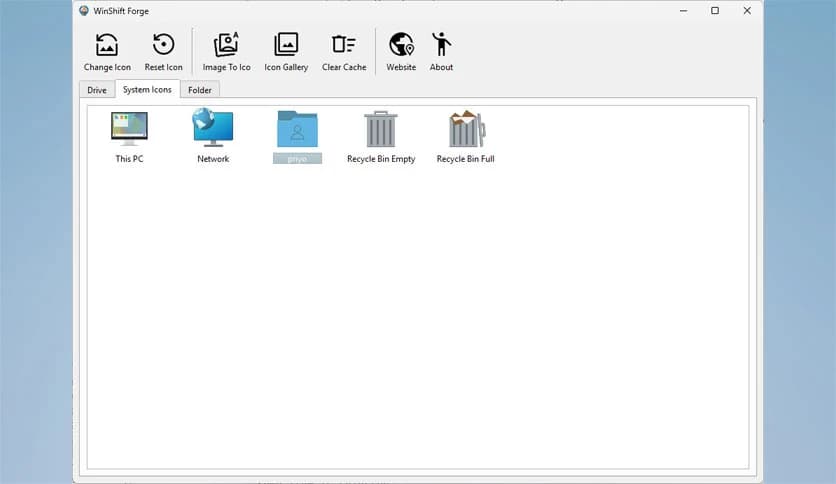Maximize the WinShift Forge window
836x484 pixels.
[715, 11]
